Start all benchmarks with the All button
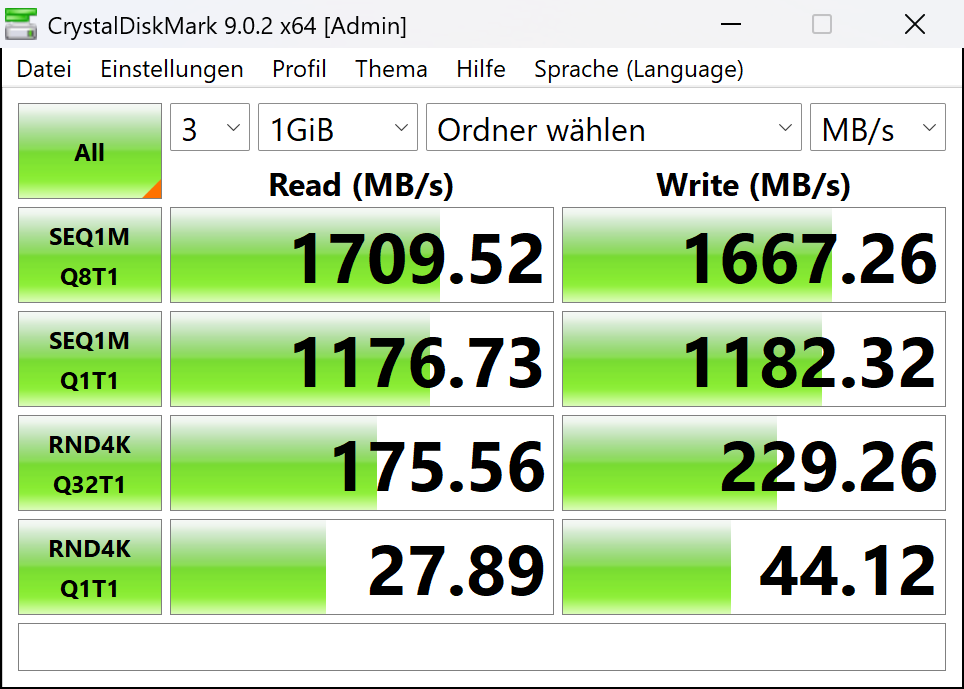The width and height of the screenshot is (964, 689). tap(90, 152)
